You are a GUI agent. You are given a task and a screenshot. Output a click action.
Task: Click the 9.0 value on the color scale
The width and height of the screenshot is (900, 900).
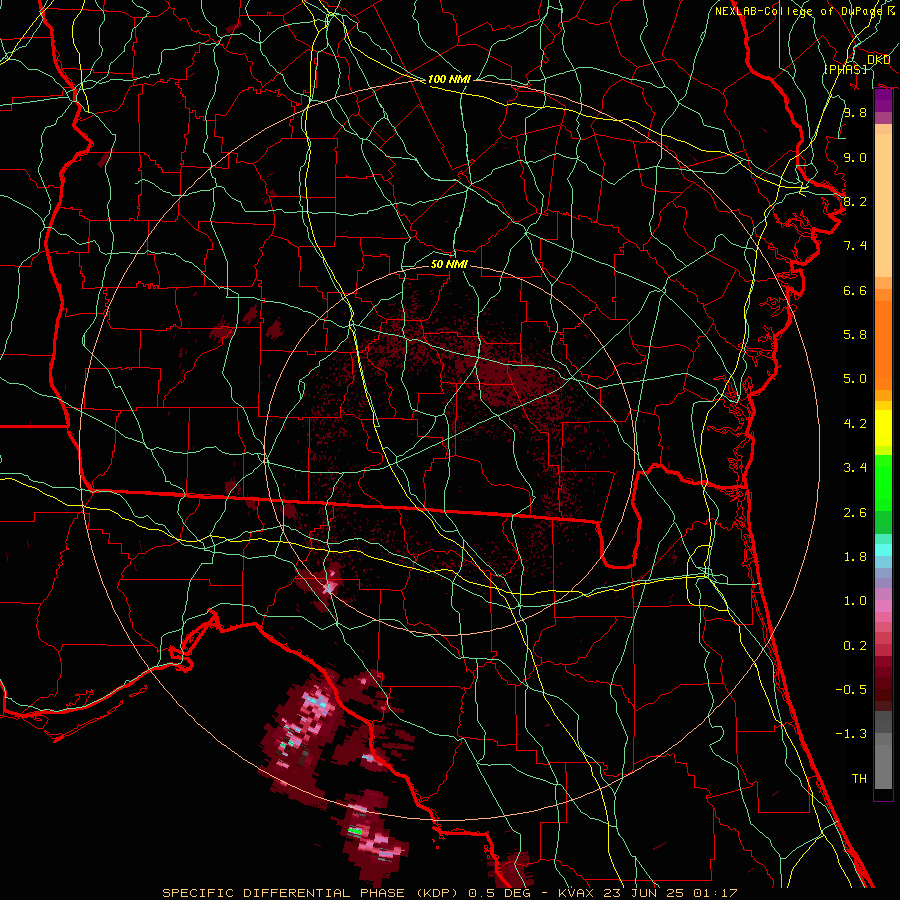[x=855, y=157]
